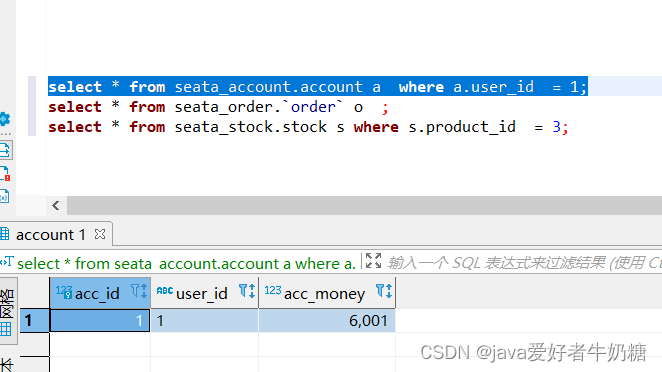
Task: Click the SQL text icon before the result query
Action: [x=7, y=262]
